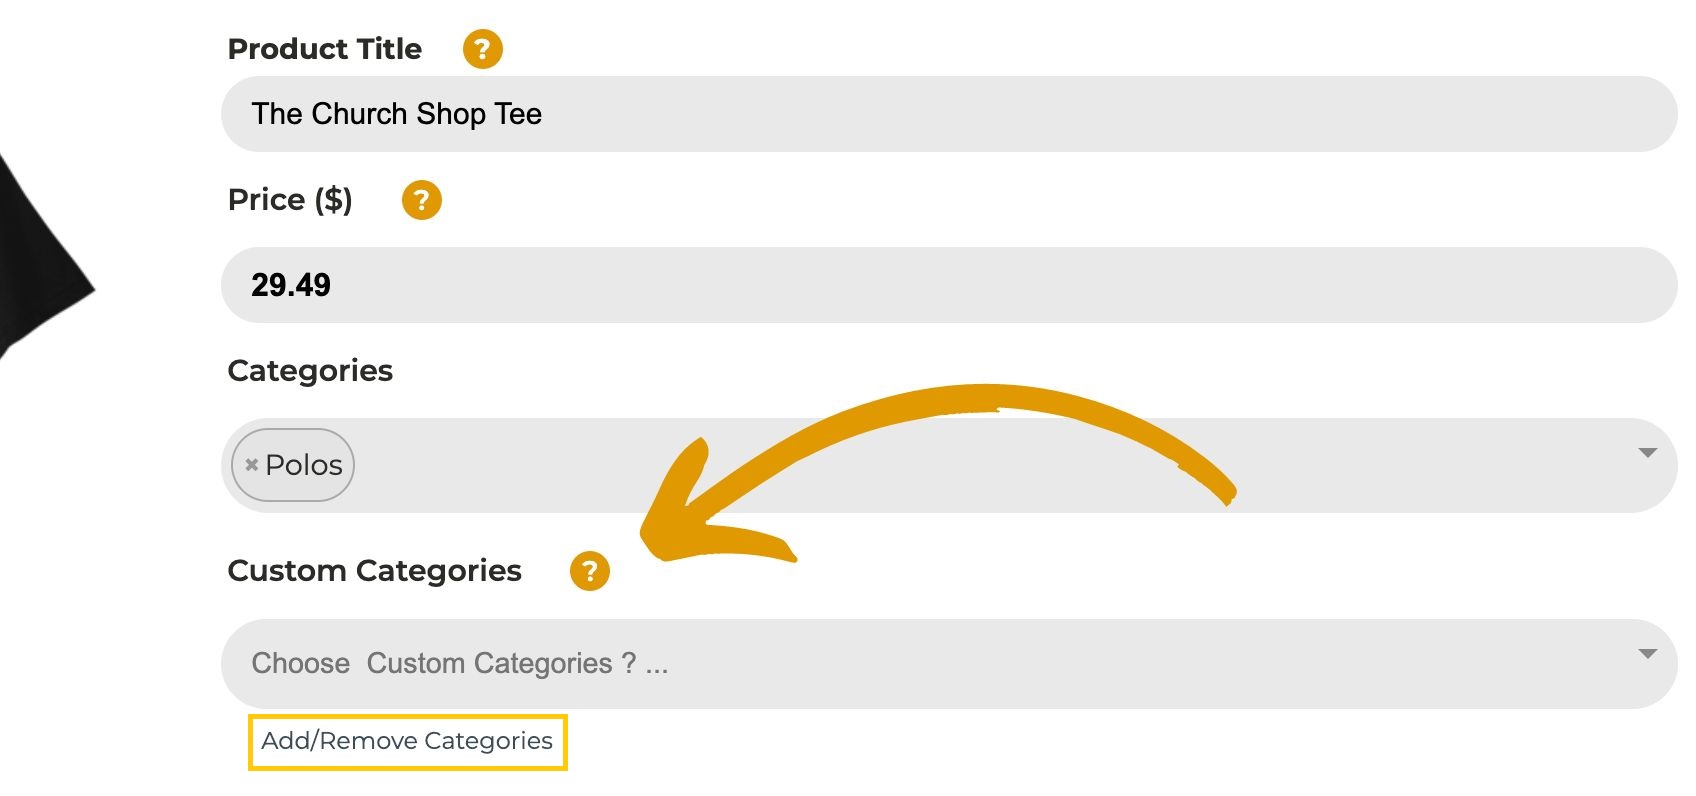Click the Price ($) label
Screen dimensions: 1696x796
[x=290, y=200]
